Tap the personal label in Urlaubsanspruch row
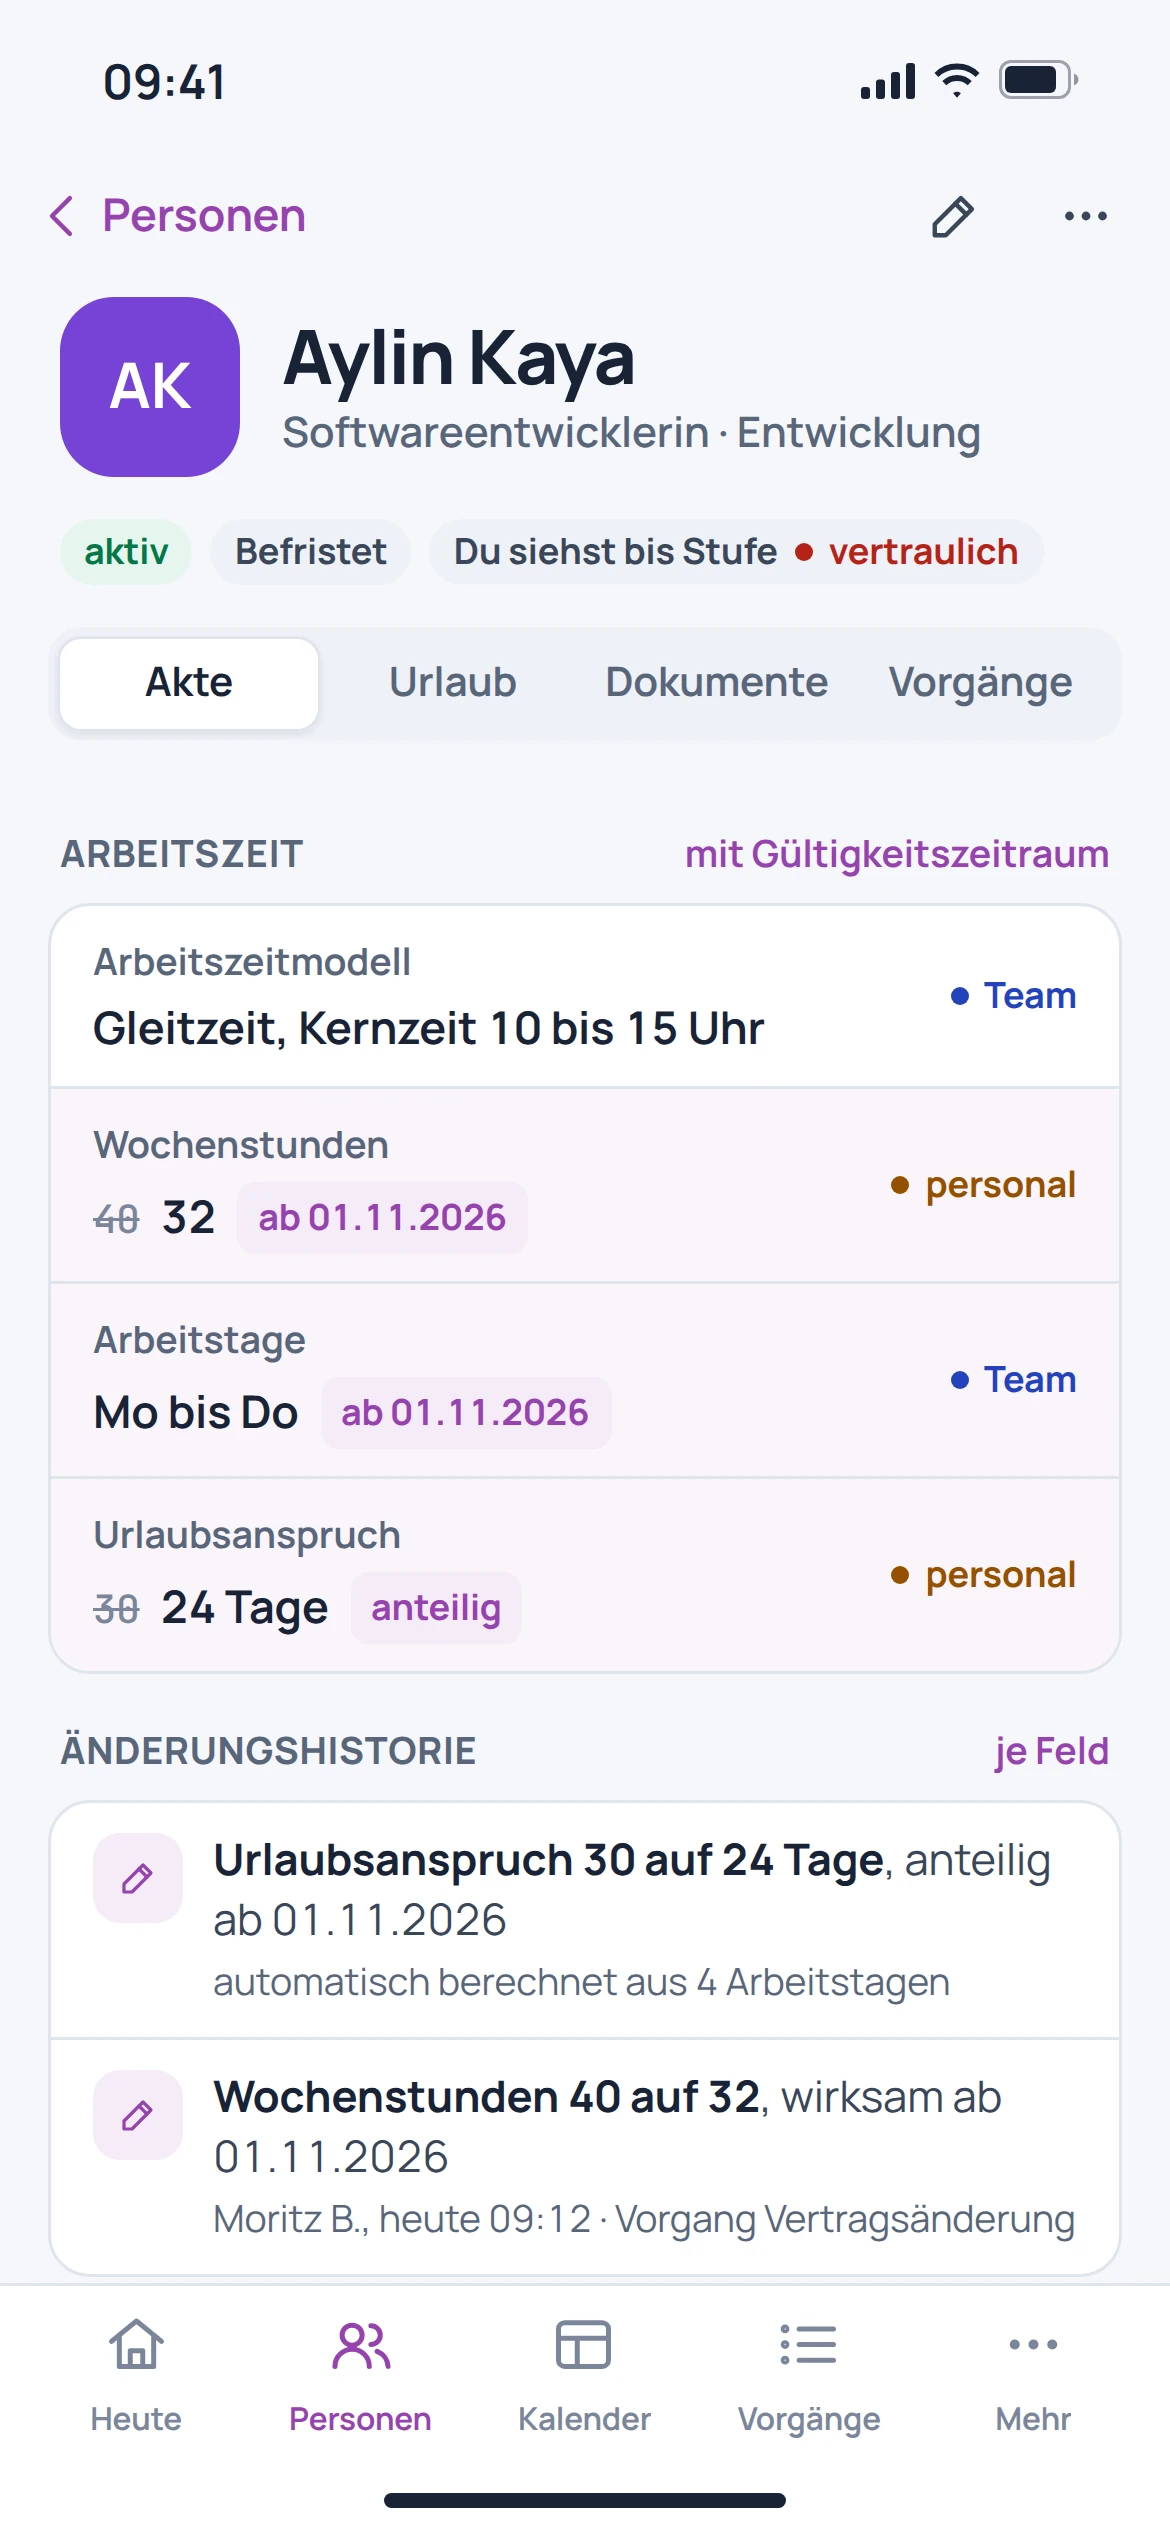The width and height of the screenshot is (1170, 2532). click(984, 1575)
